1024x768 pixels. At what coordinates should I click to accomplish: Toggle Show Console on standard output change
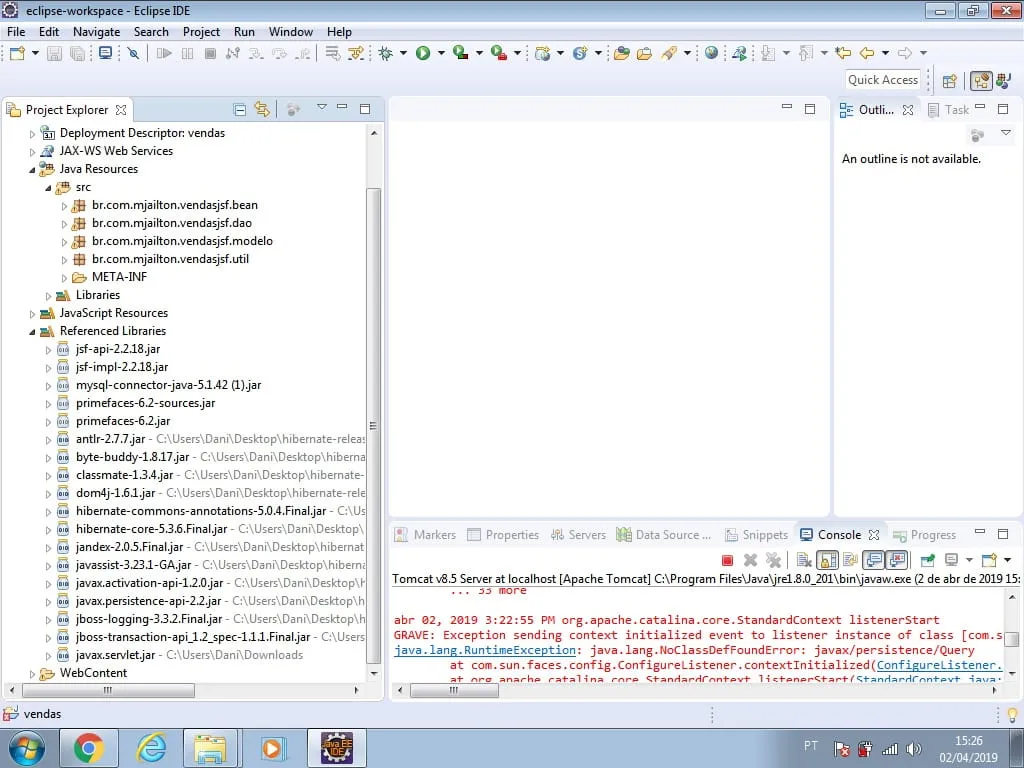[874, 561]
